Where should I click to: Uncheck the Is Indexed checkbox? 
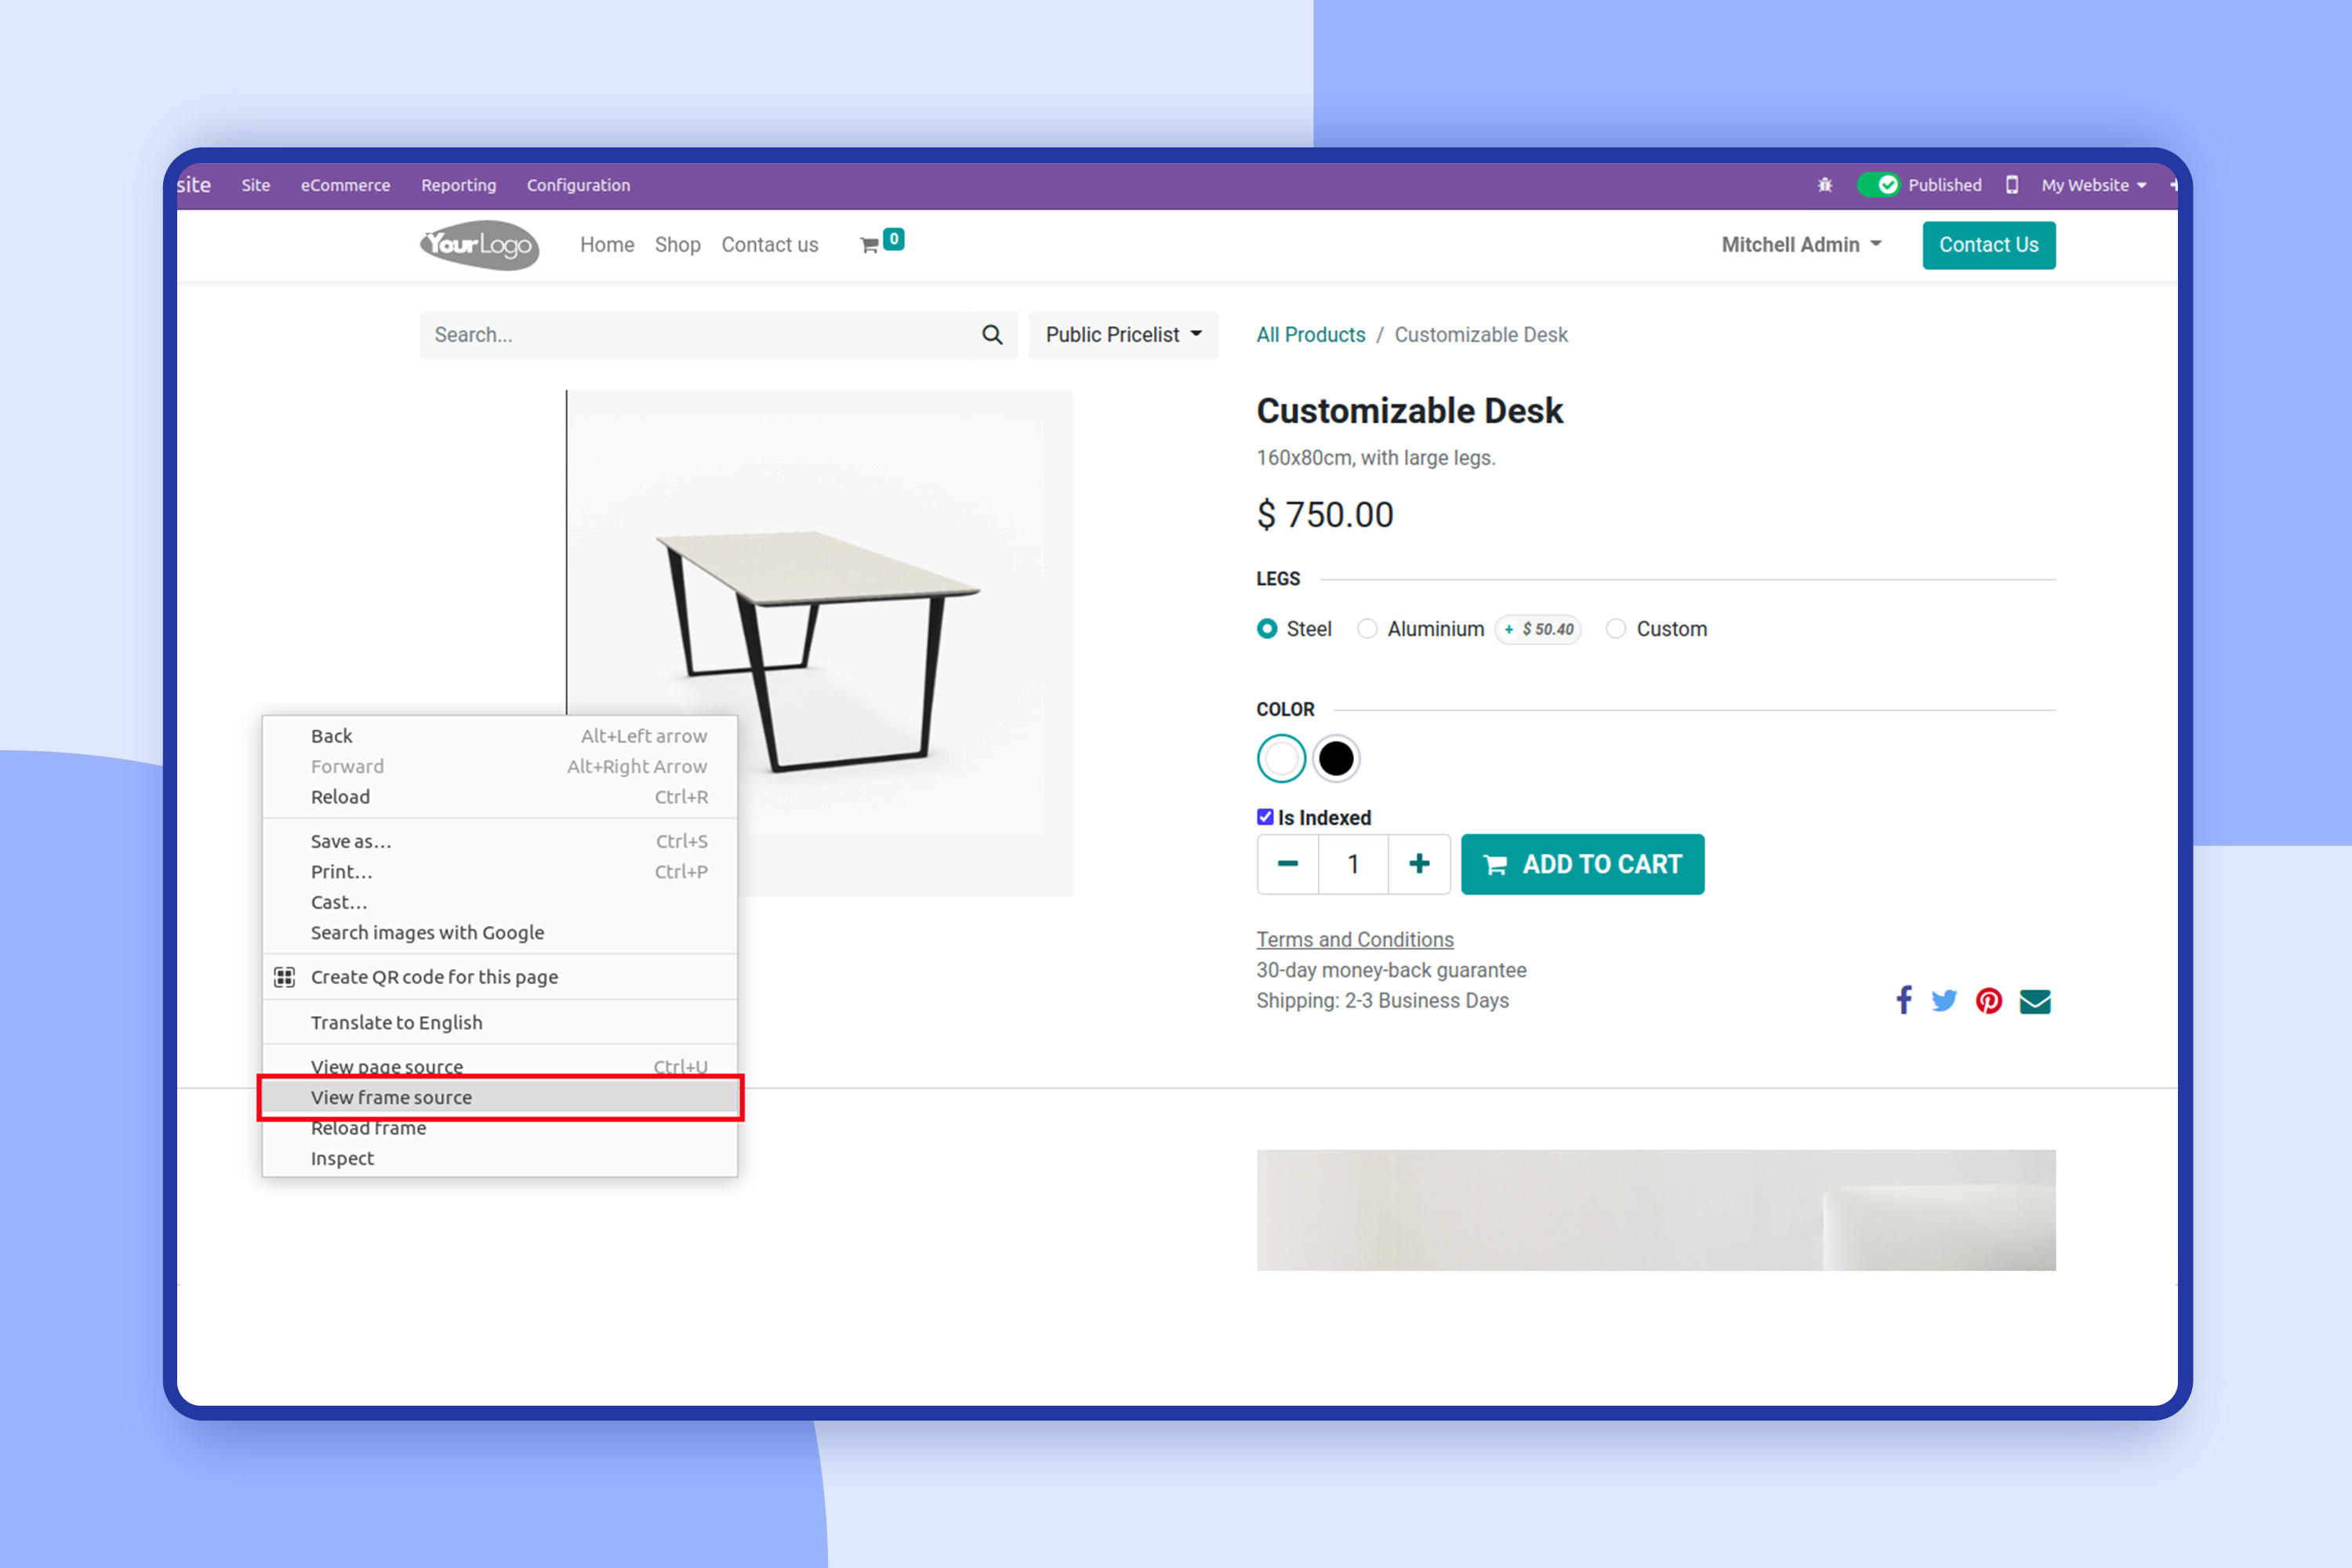click(1265, 817)
